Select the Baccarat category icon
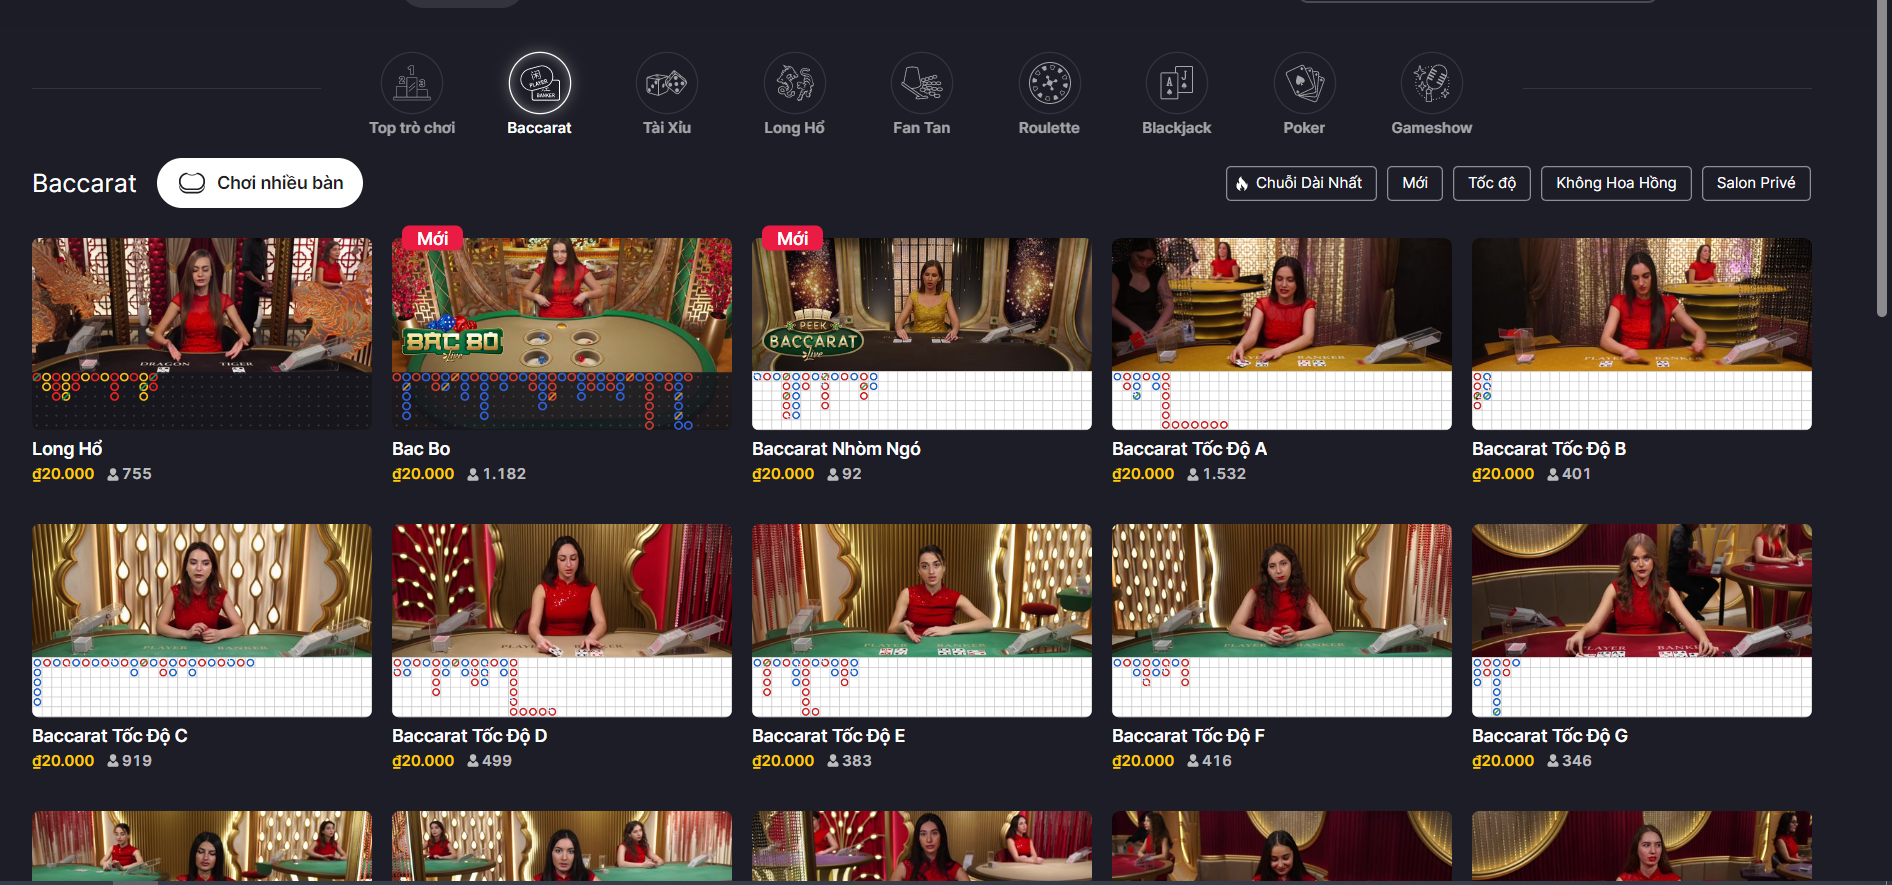The height and width of the screenshot is (885, 1892). pyautogui.click(x=540, y=83)
